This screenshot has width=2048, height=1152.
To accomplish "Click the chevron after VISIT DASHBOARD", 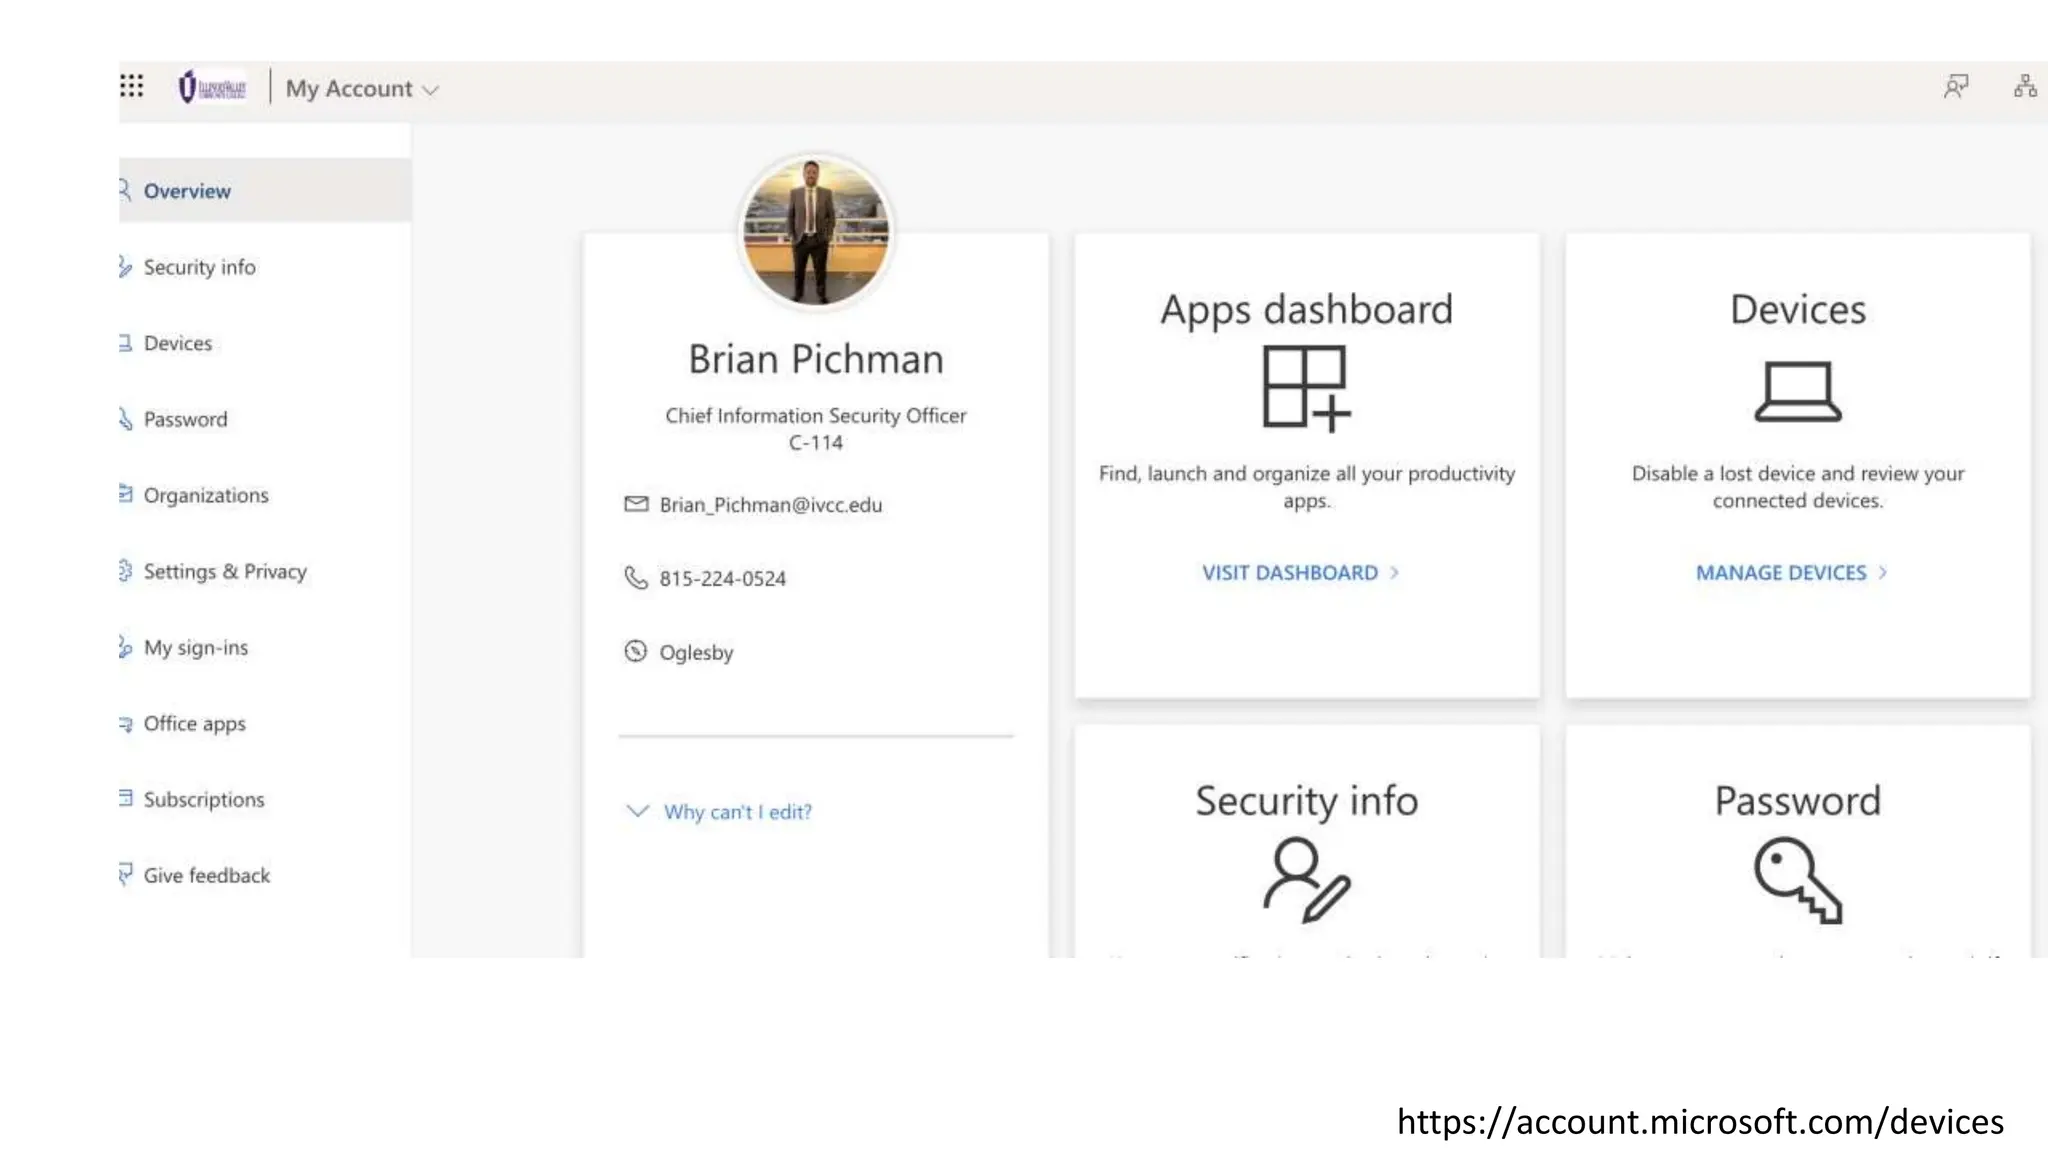I will pyautogui.click(x=1394, y=572).
